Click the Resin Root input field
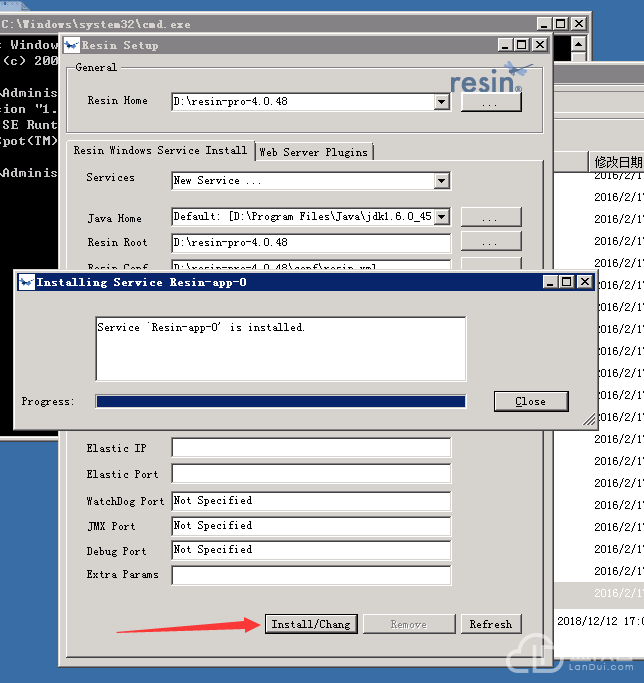The image size is (644, 683). [x=311, y=243]
